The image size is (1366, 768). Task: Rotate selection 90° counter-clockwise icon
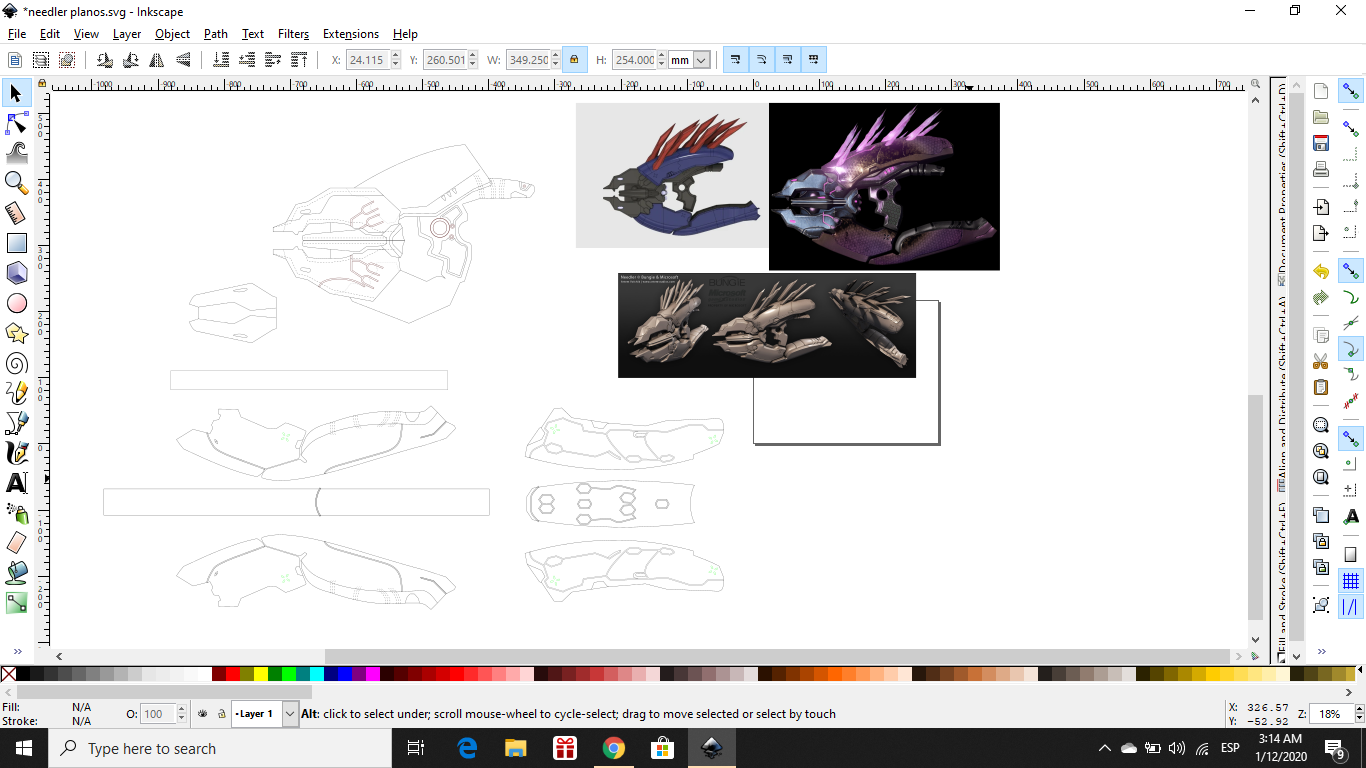[x=104, y=60]
